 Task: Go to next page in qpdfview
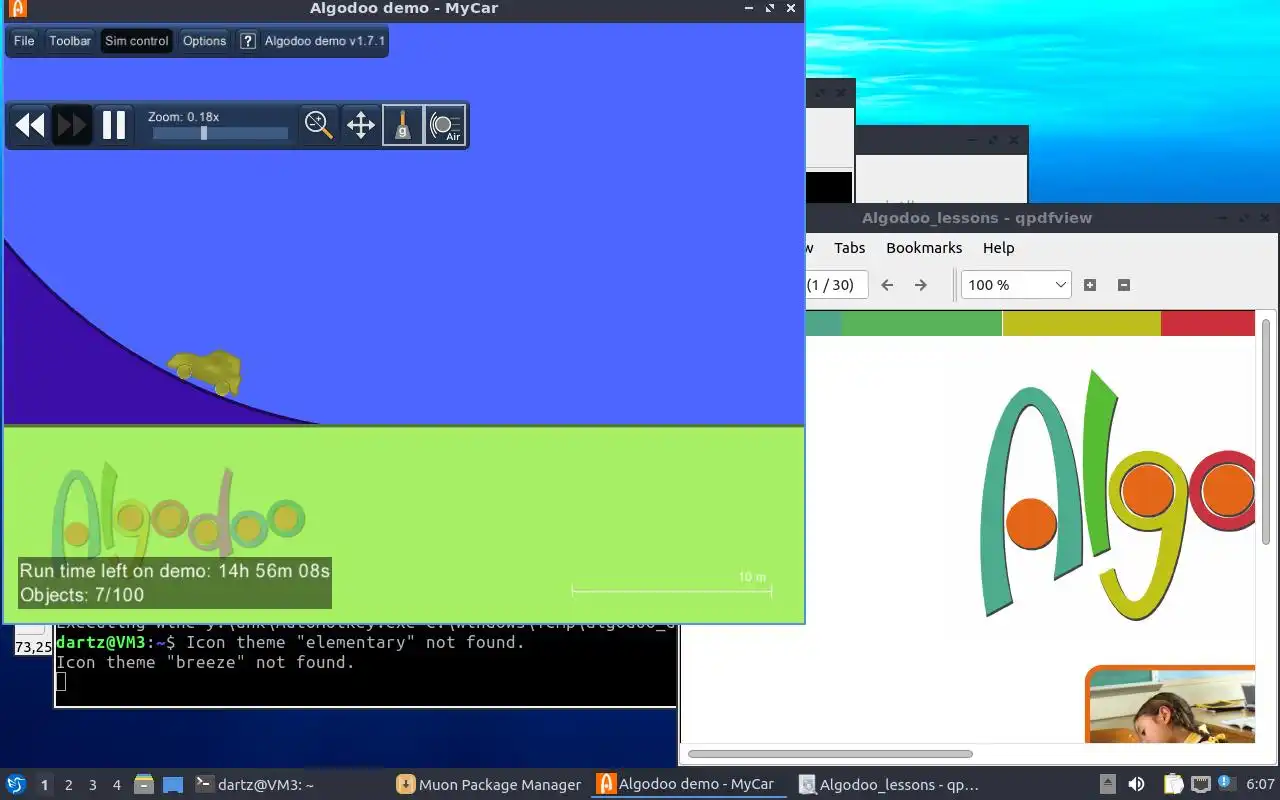click(x=921, y=285)
